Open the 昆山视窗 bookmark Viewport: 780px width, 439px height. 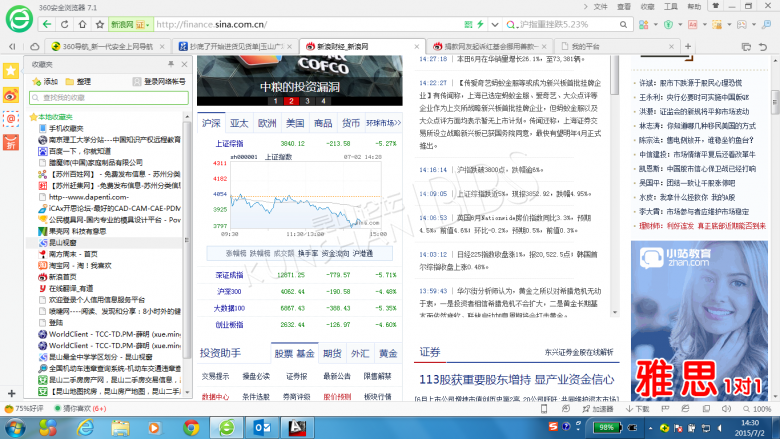click(x=63, y=243)
